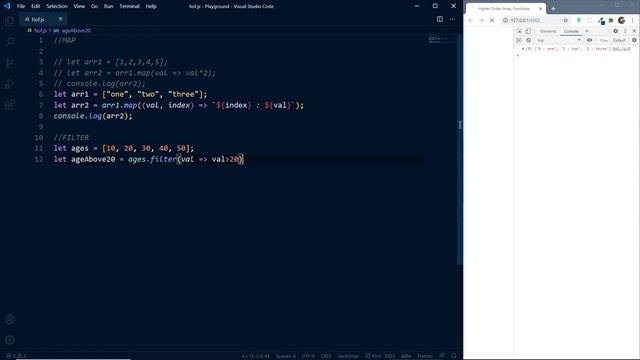The height and width of the screenshot is (360, 640).
Task: Go back in Chrome
Action: [x=471, y=20]
